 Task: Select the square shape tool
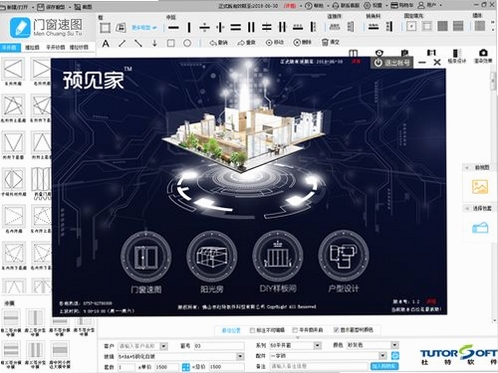(x=171, y=43)
